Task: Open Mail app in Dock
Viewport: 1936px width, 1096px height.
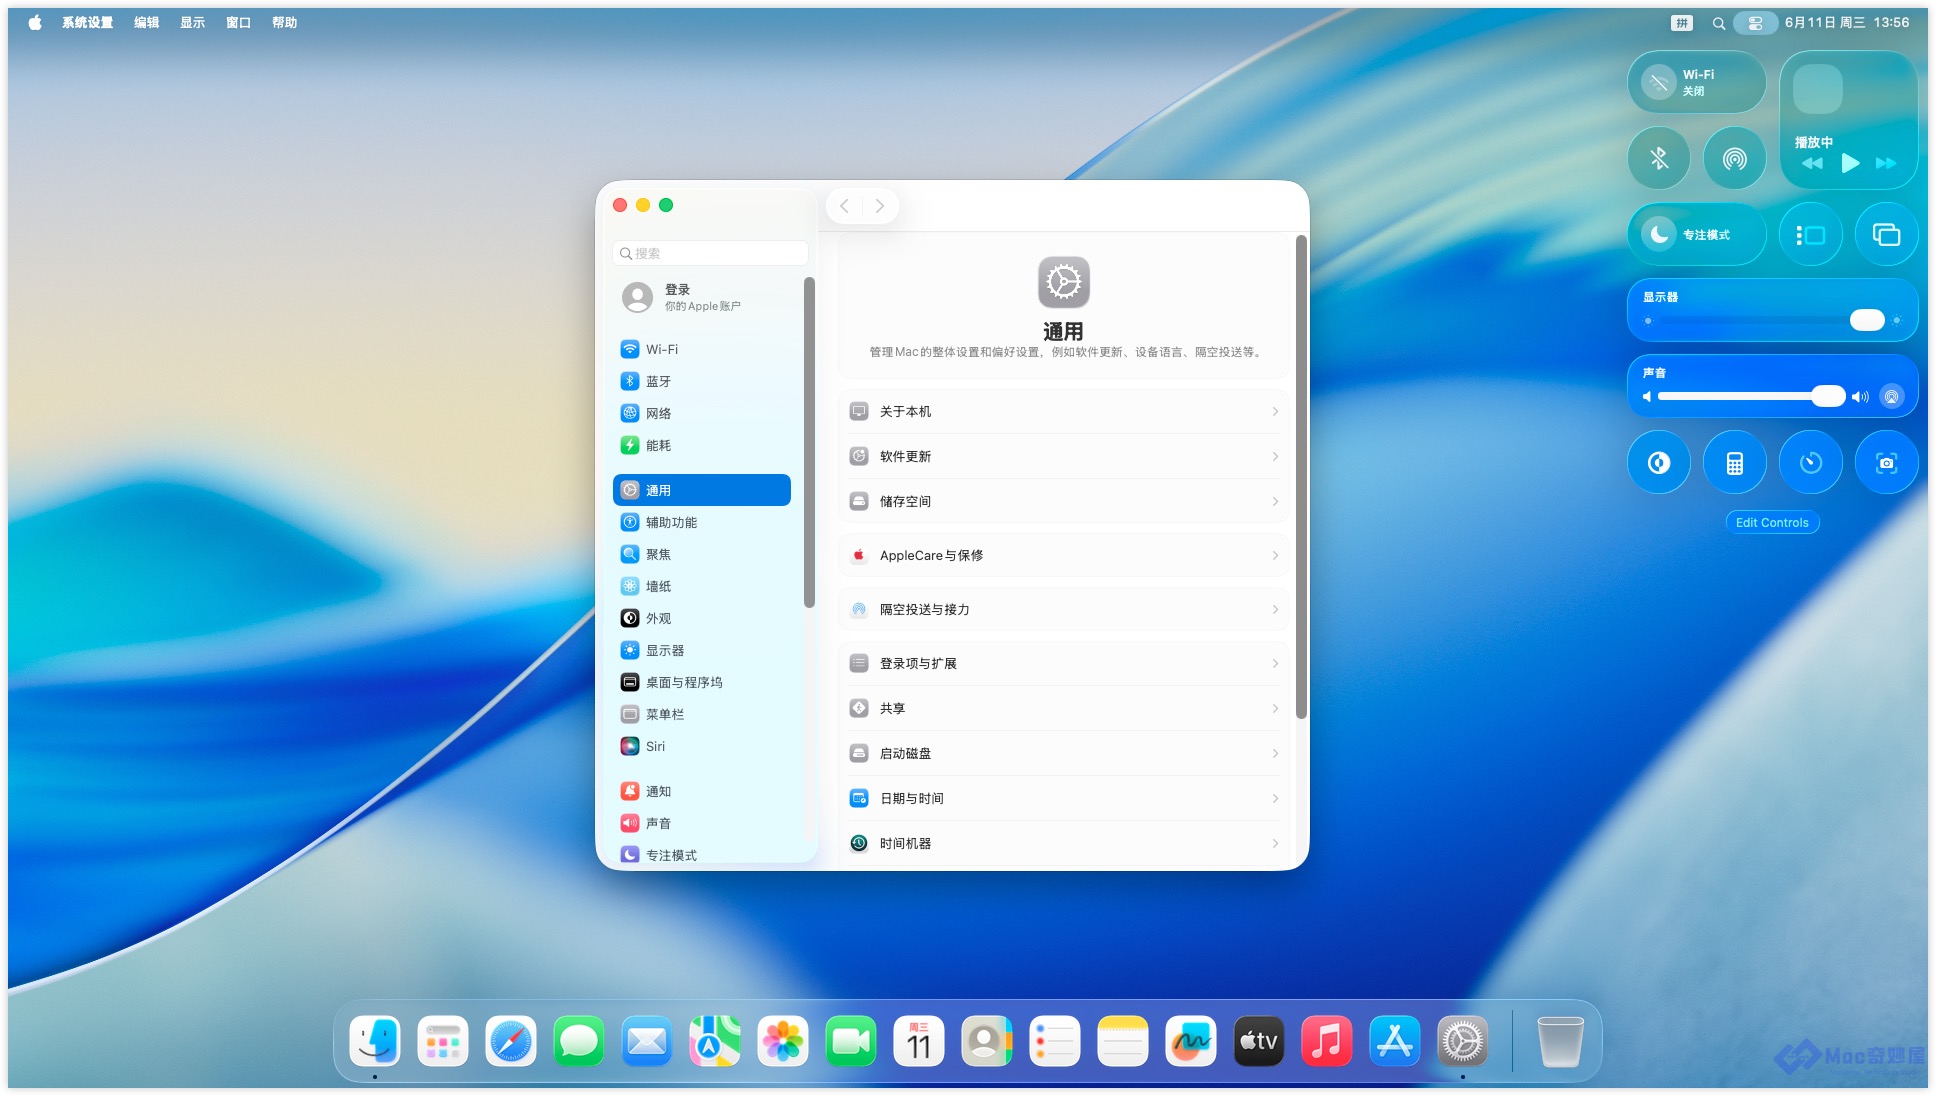Action: [x=647, y=1041]
